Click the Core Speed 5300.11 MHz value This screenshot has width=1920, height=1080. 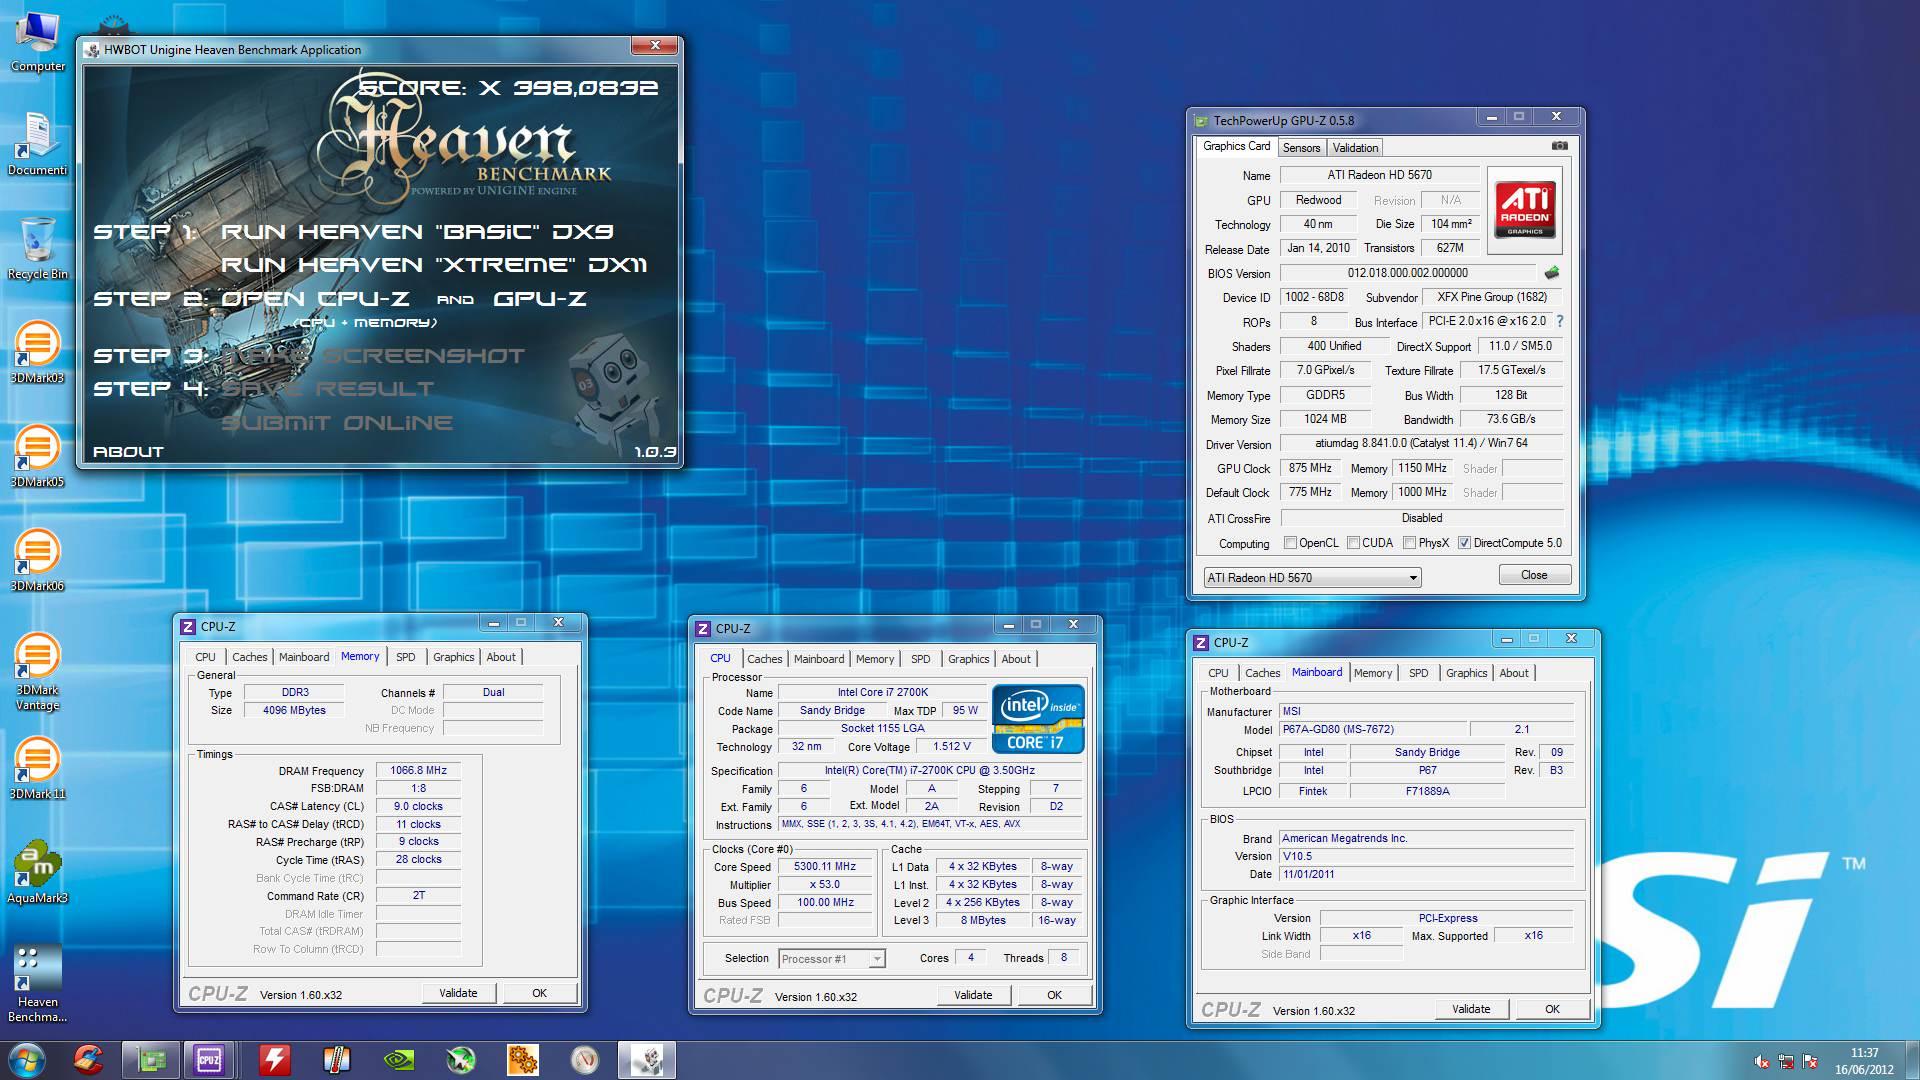824,867
